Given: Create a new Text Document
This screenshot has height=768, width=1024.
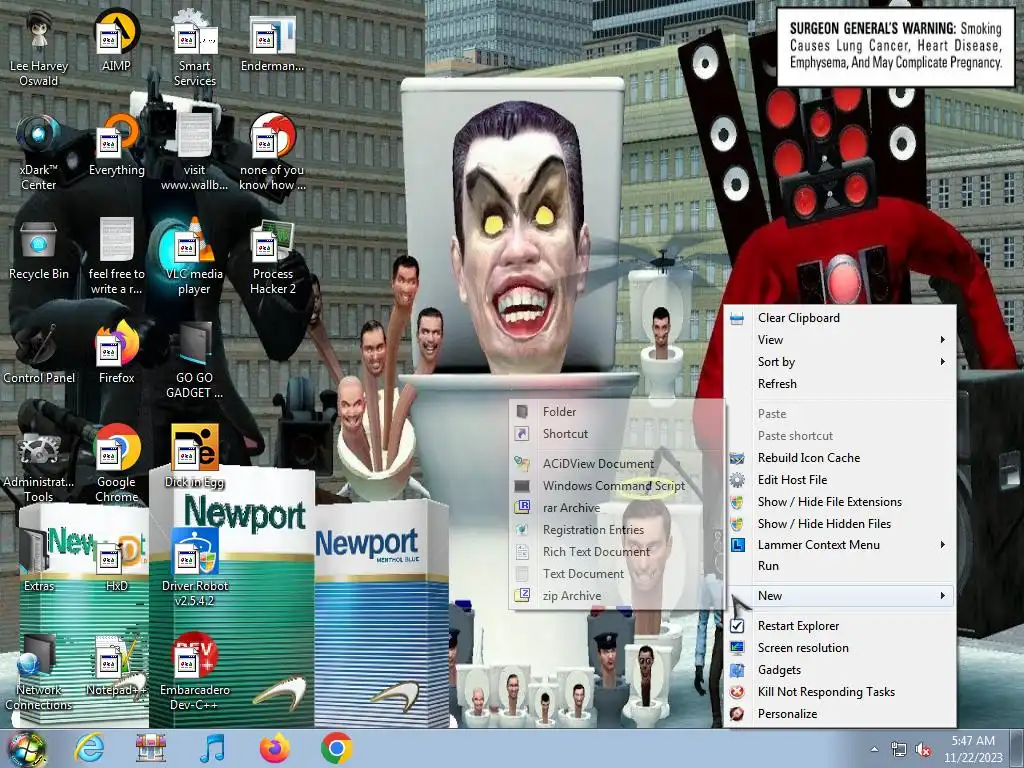Looking at the screenshot, I should coord(616,574).
